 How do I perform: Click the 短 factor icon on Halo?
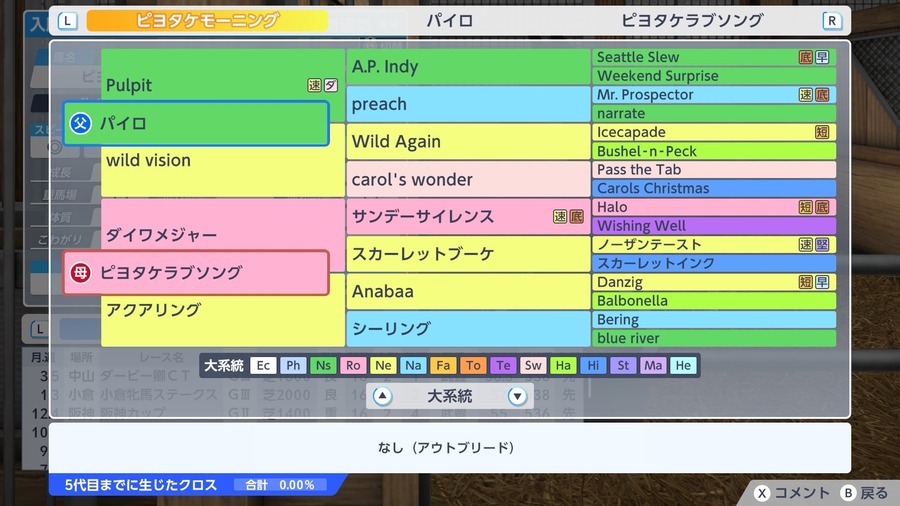click(x=806, y=207)
